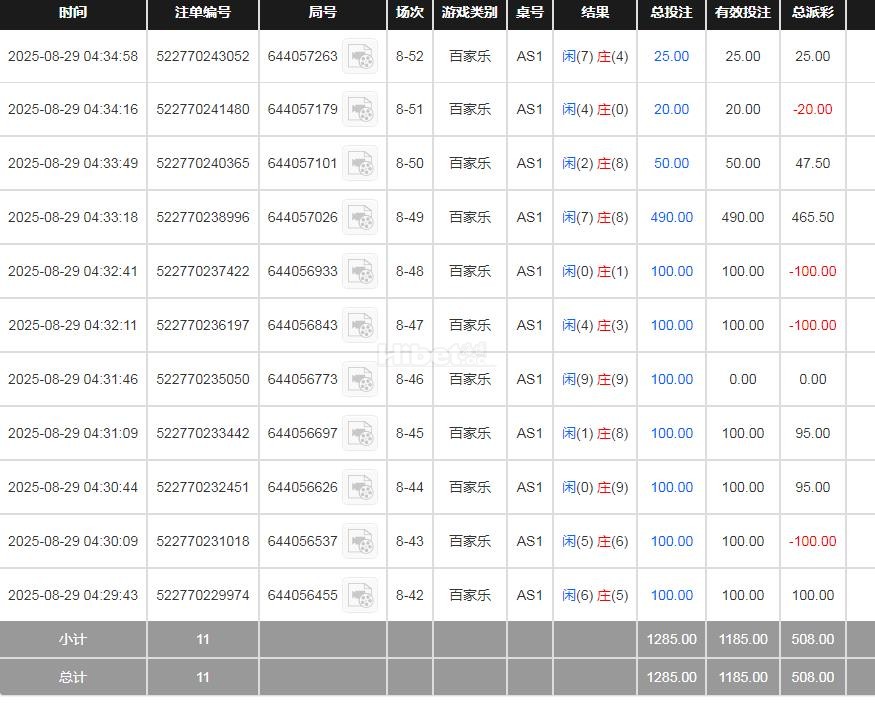Open the 490.00 total bet amount link
Screen dimensions: 875x708
(671, 218)
